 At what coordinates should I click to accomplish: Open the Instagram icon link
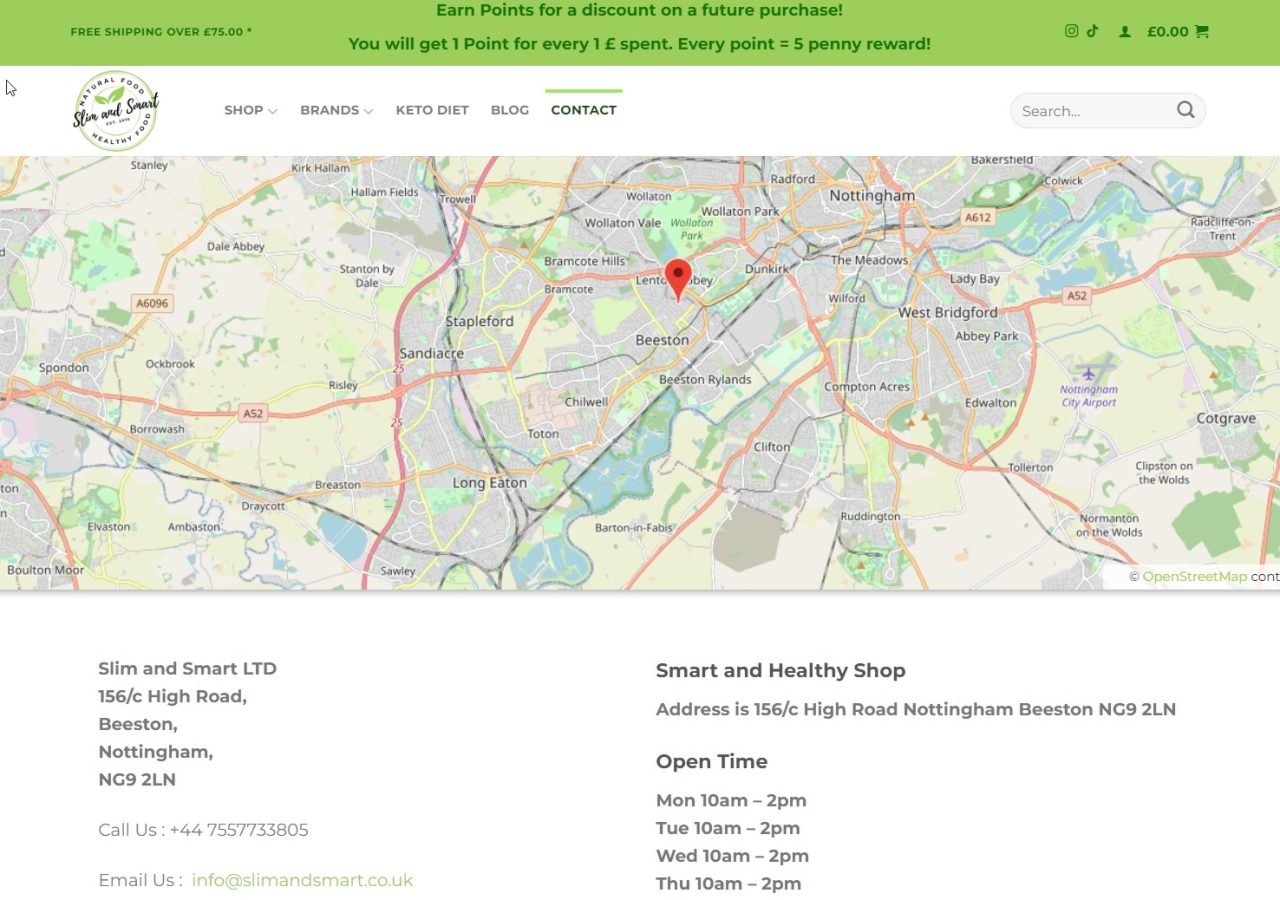1071,31
